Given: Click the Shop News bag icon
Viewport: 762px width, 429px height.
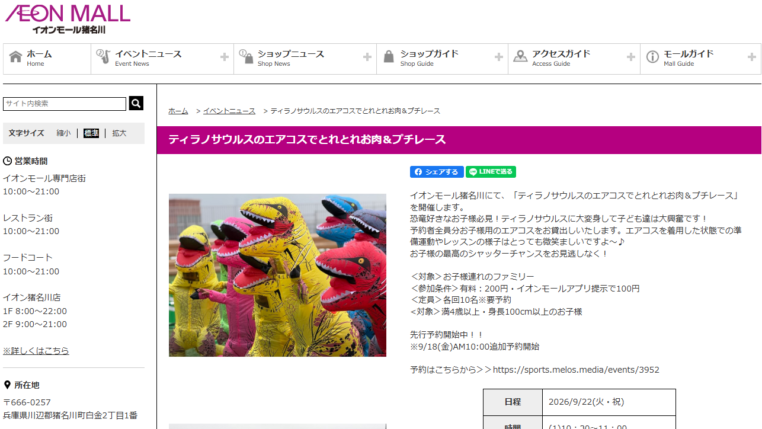Looking at the screenshot, I should pos(246,56).
